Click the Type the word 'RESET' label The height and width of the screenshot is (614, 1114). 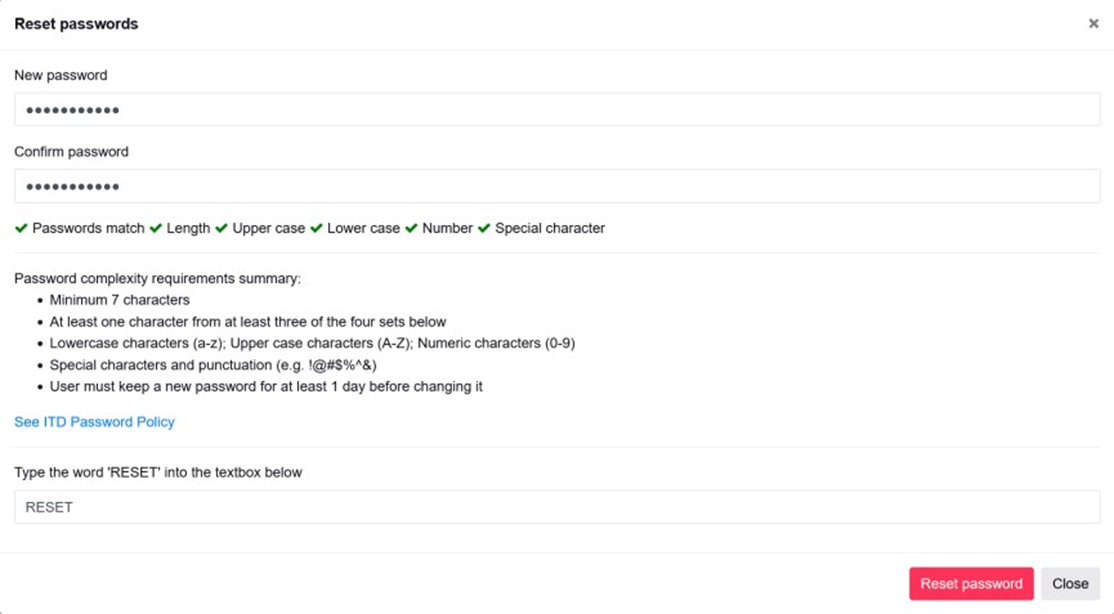158,472
